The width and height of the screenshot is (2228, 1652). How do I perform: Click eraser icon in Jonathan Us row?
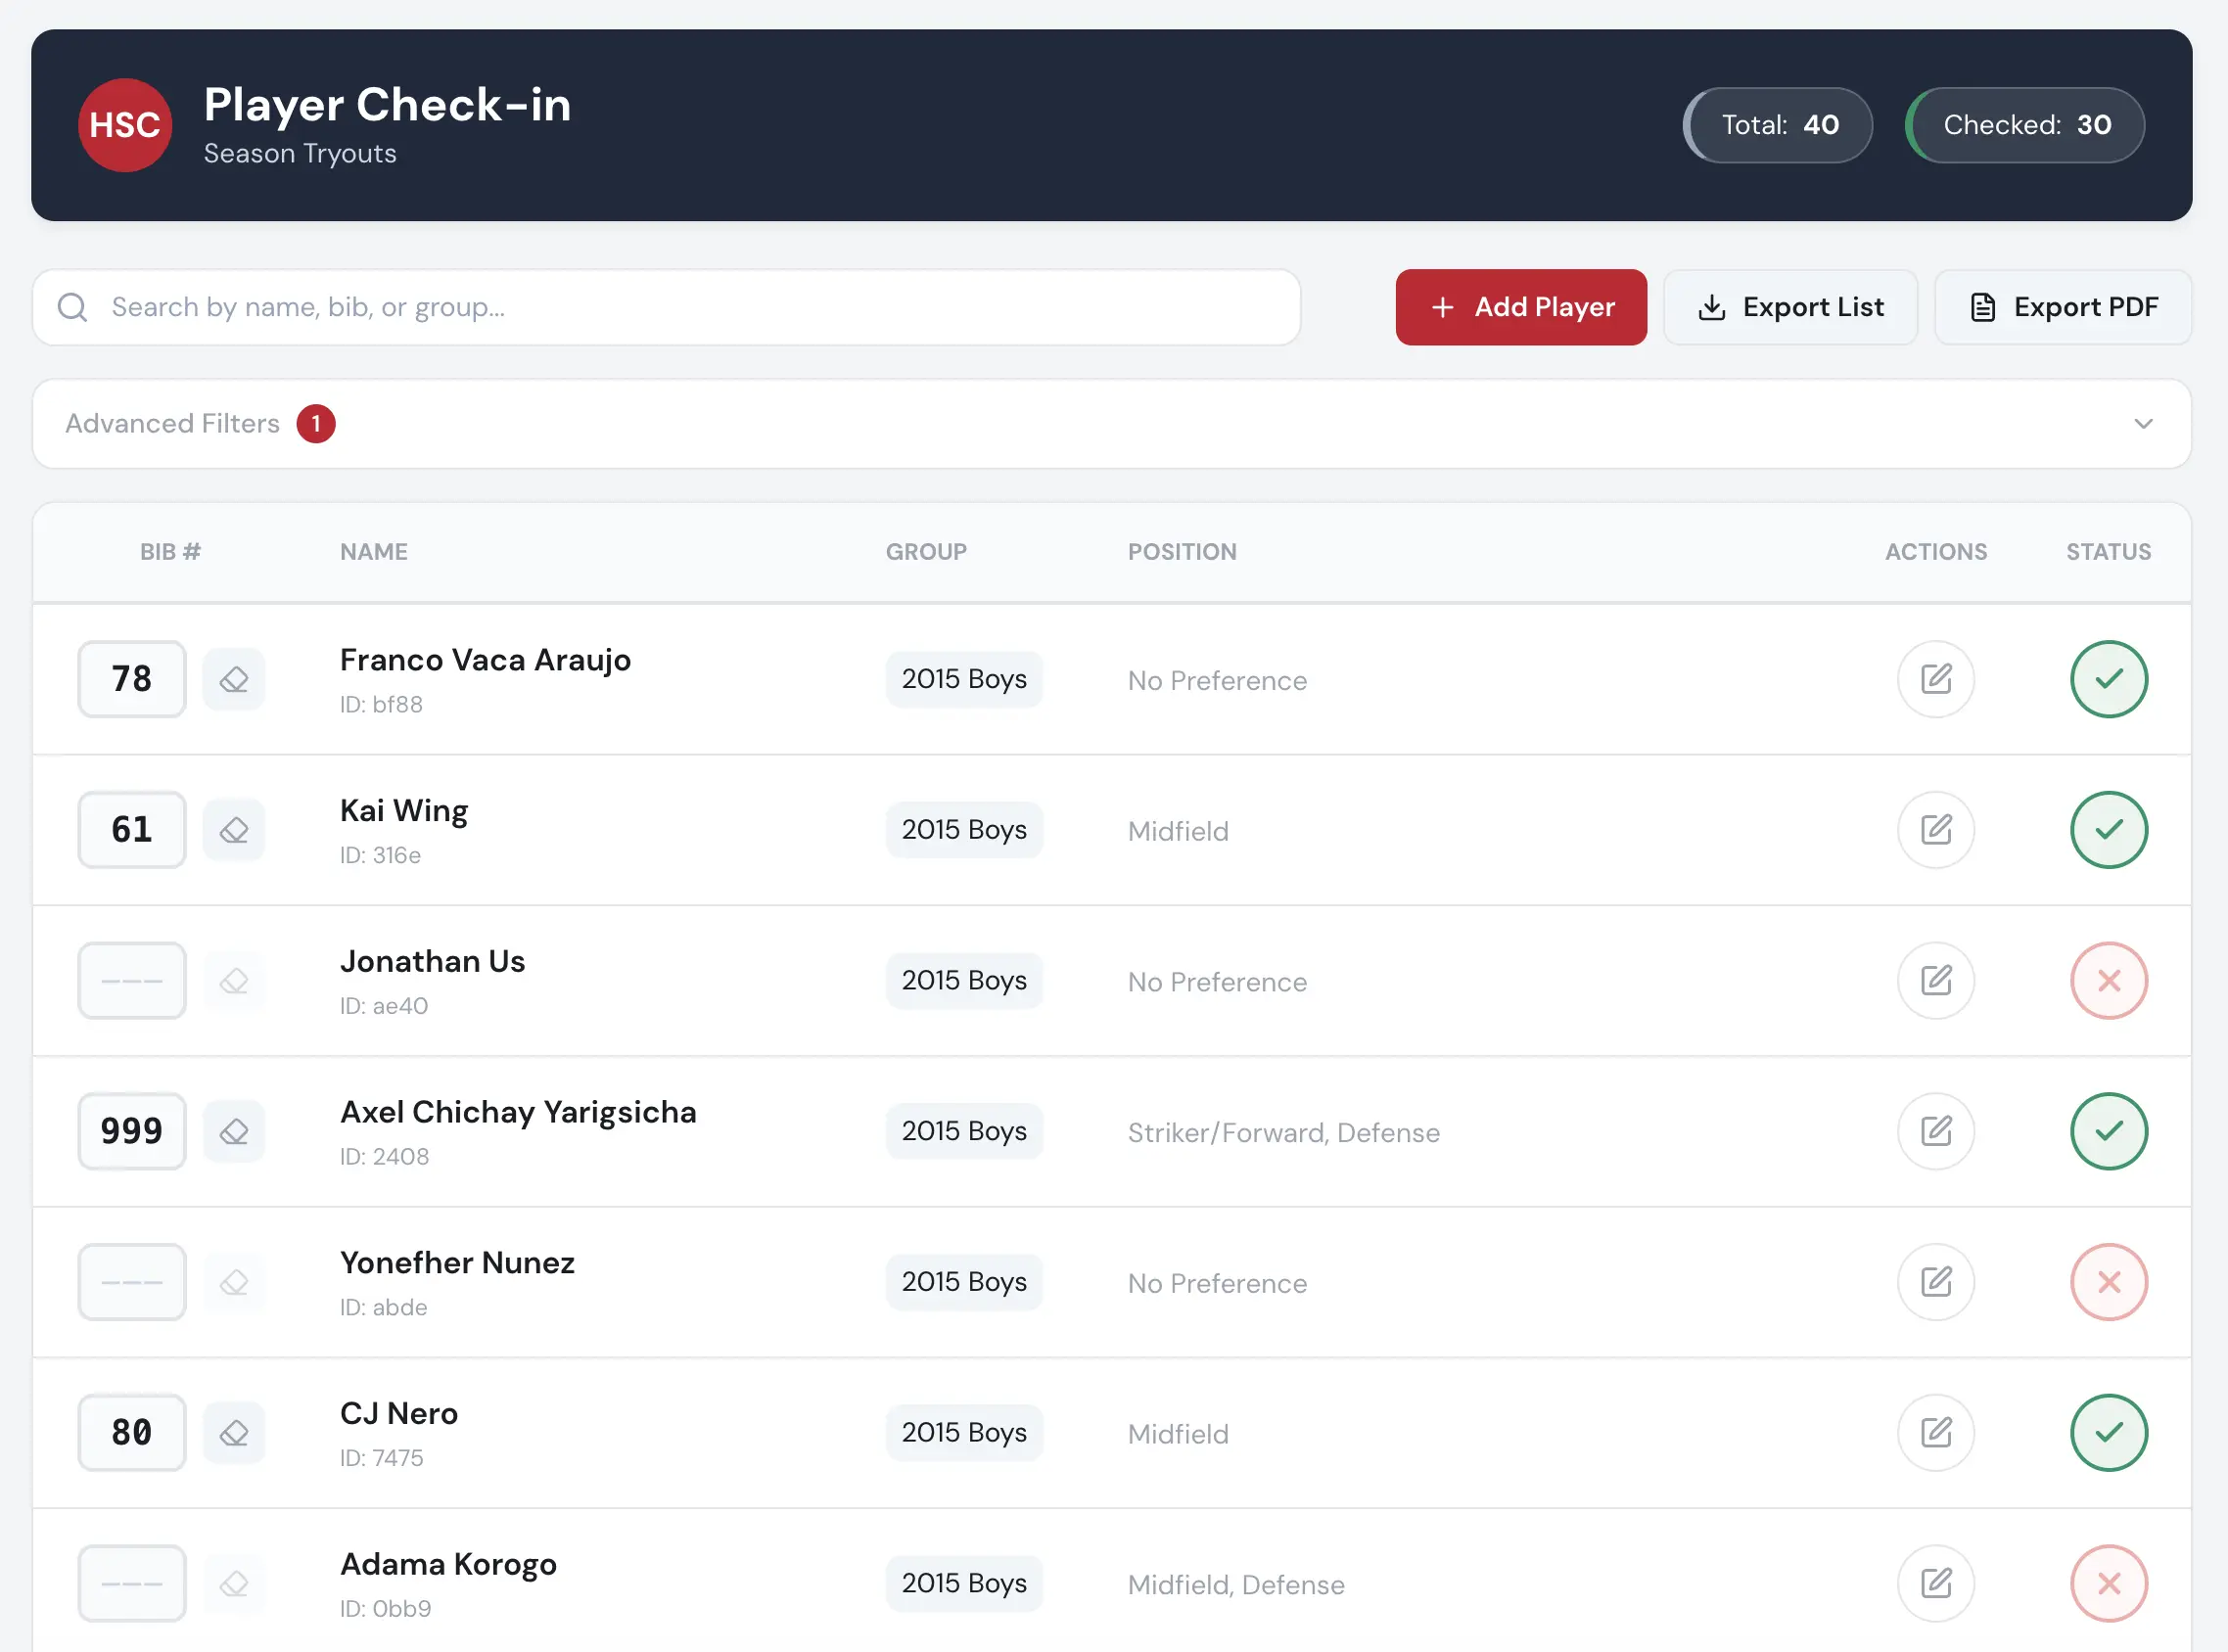click(234, 981)
